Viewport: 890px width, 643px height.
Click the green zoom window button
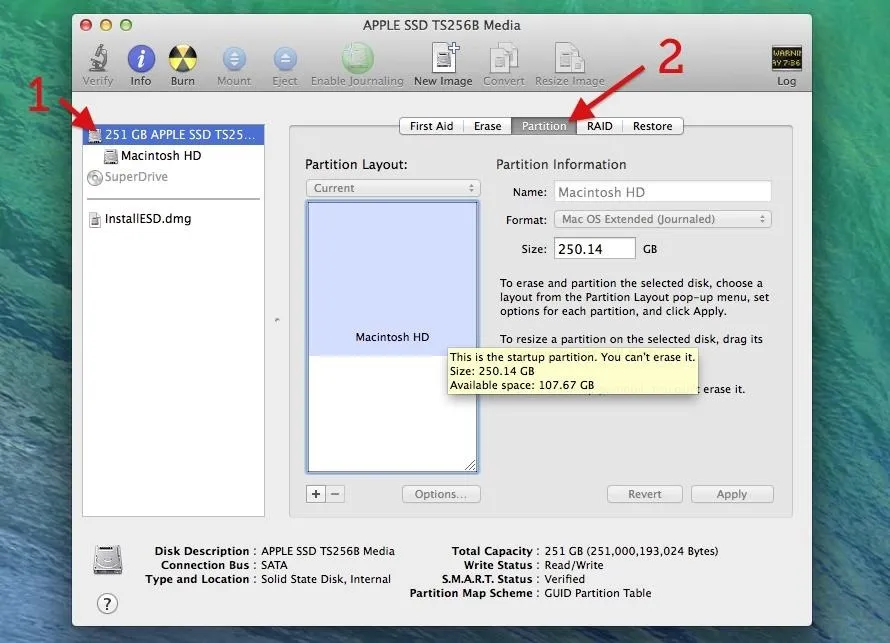coord(126,25)
